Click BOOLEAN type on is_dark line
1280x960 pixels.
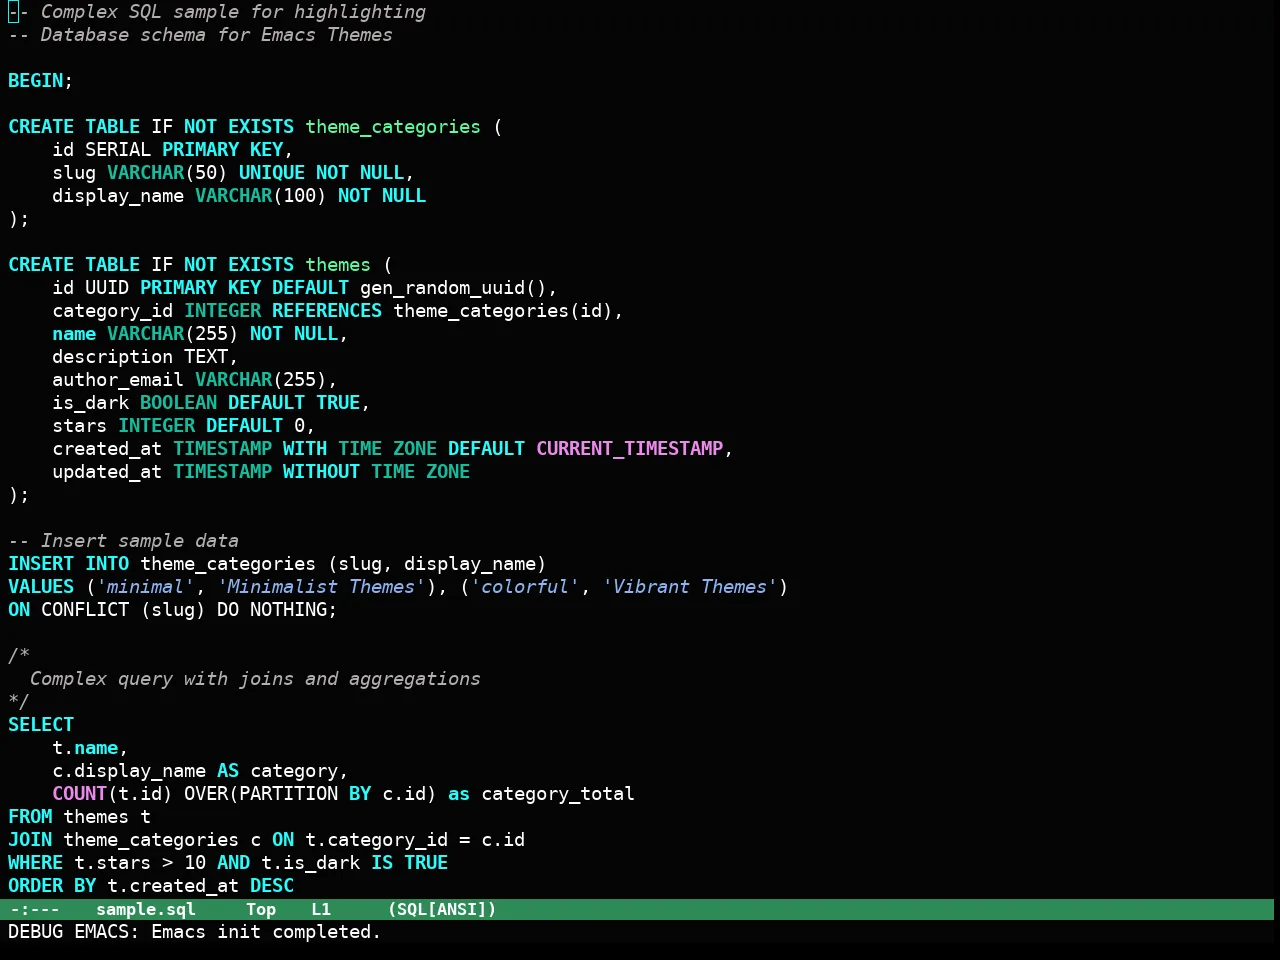click(x=179, y=403)
